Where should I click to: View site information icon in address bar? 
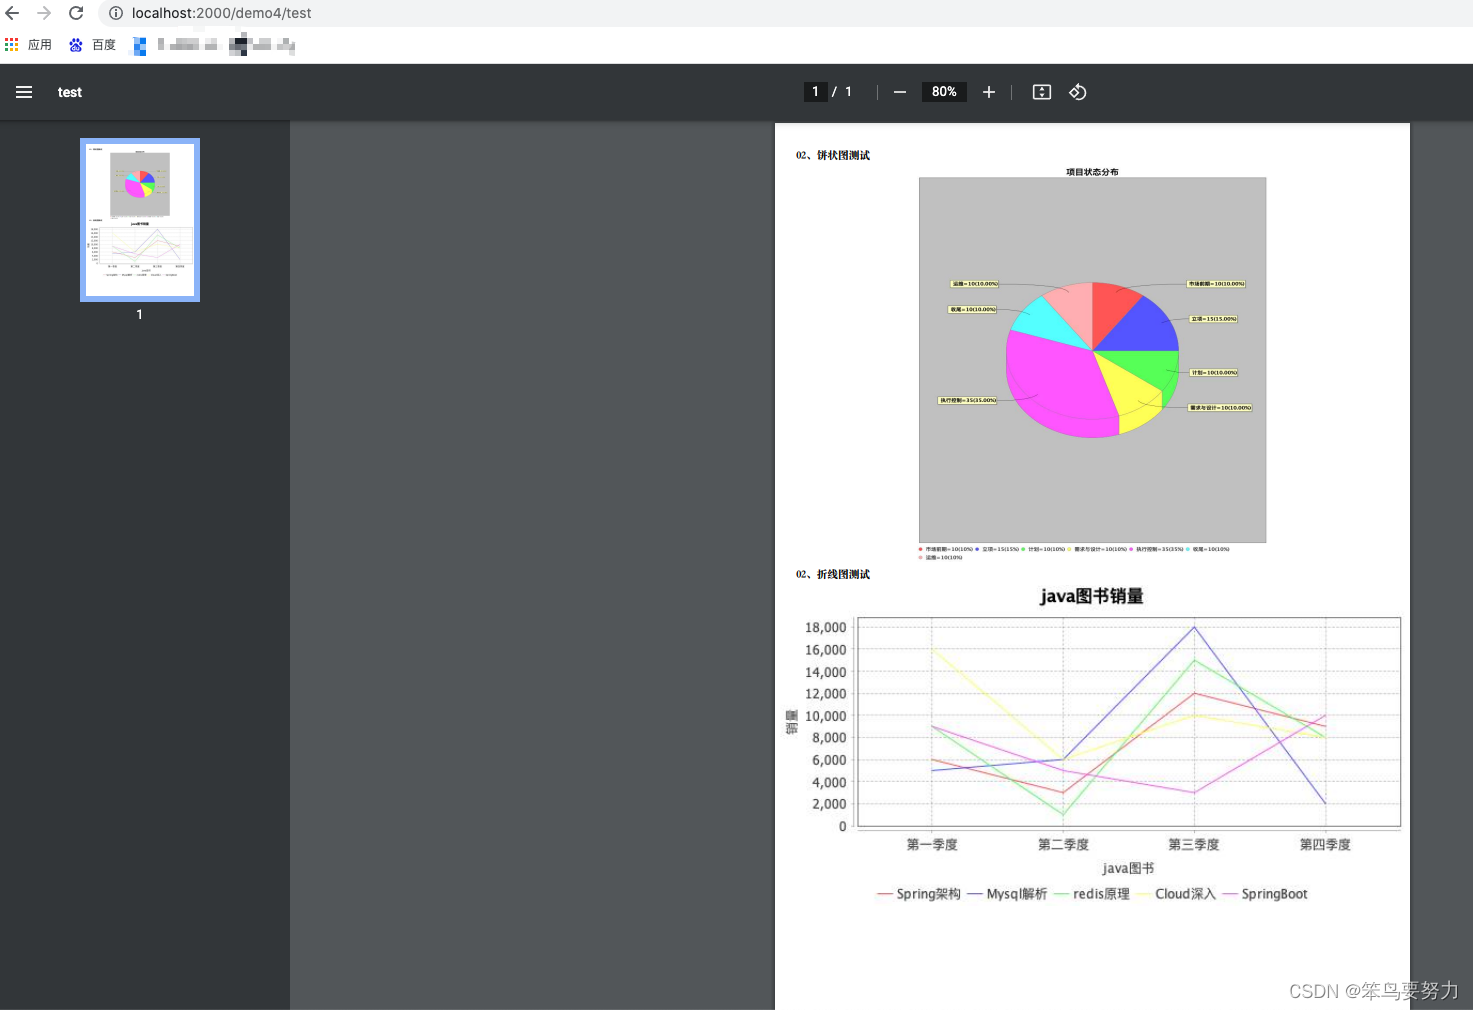116,13
